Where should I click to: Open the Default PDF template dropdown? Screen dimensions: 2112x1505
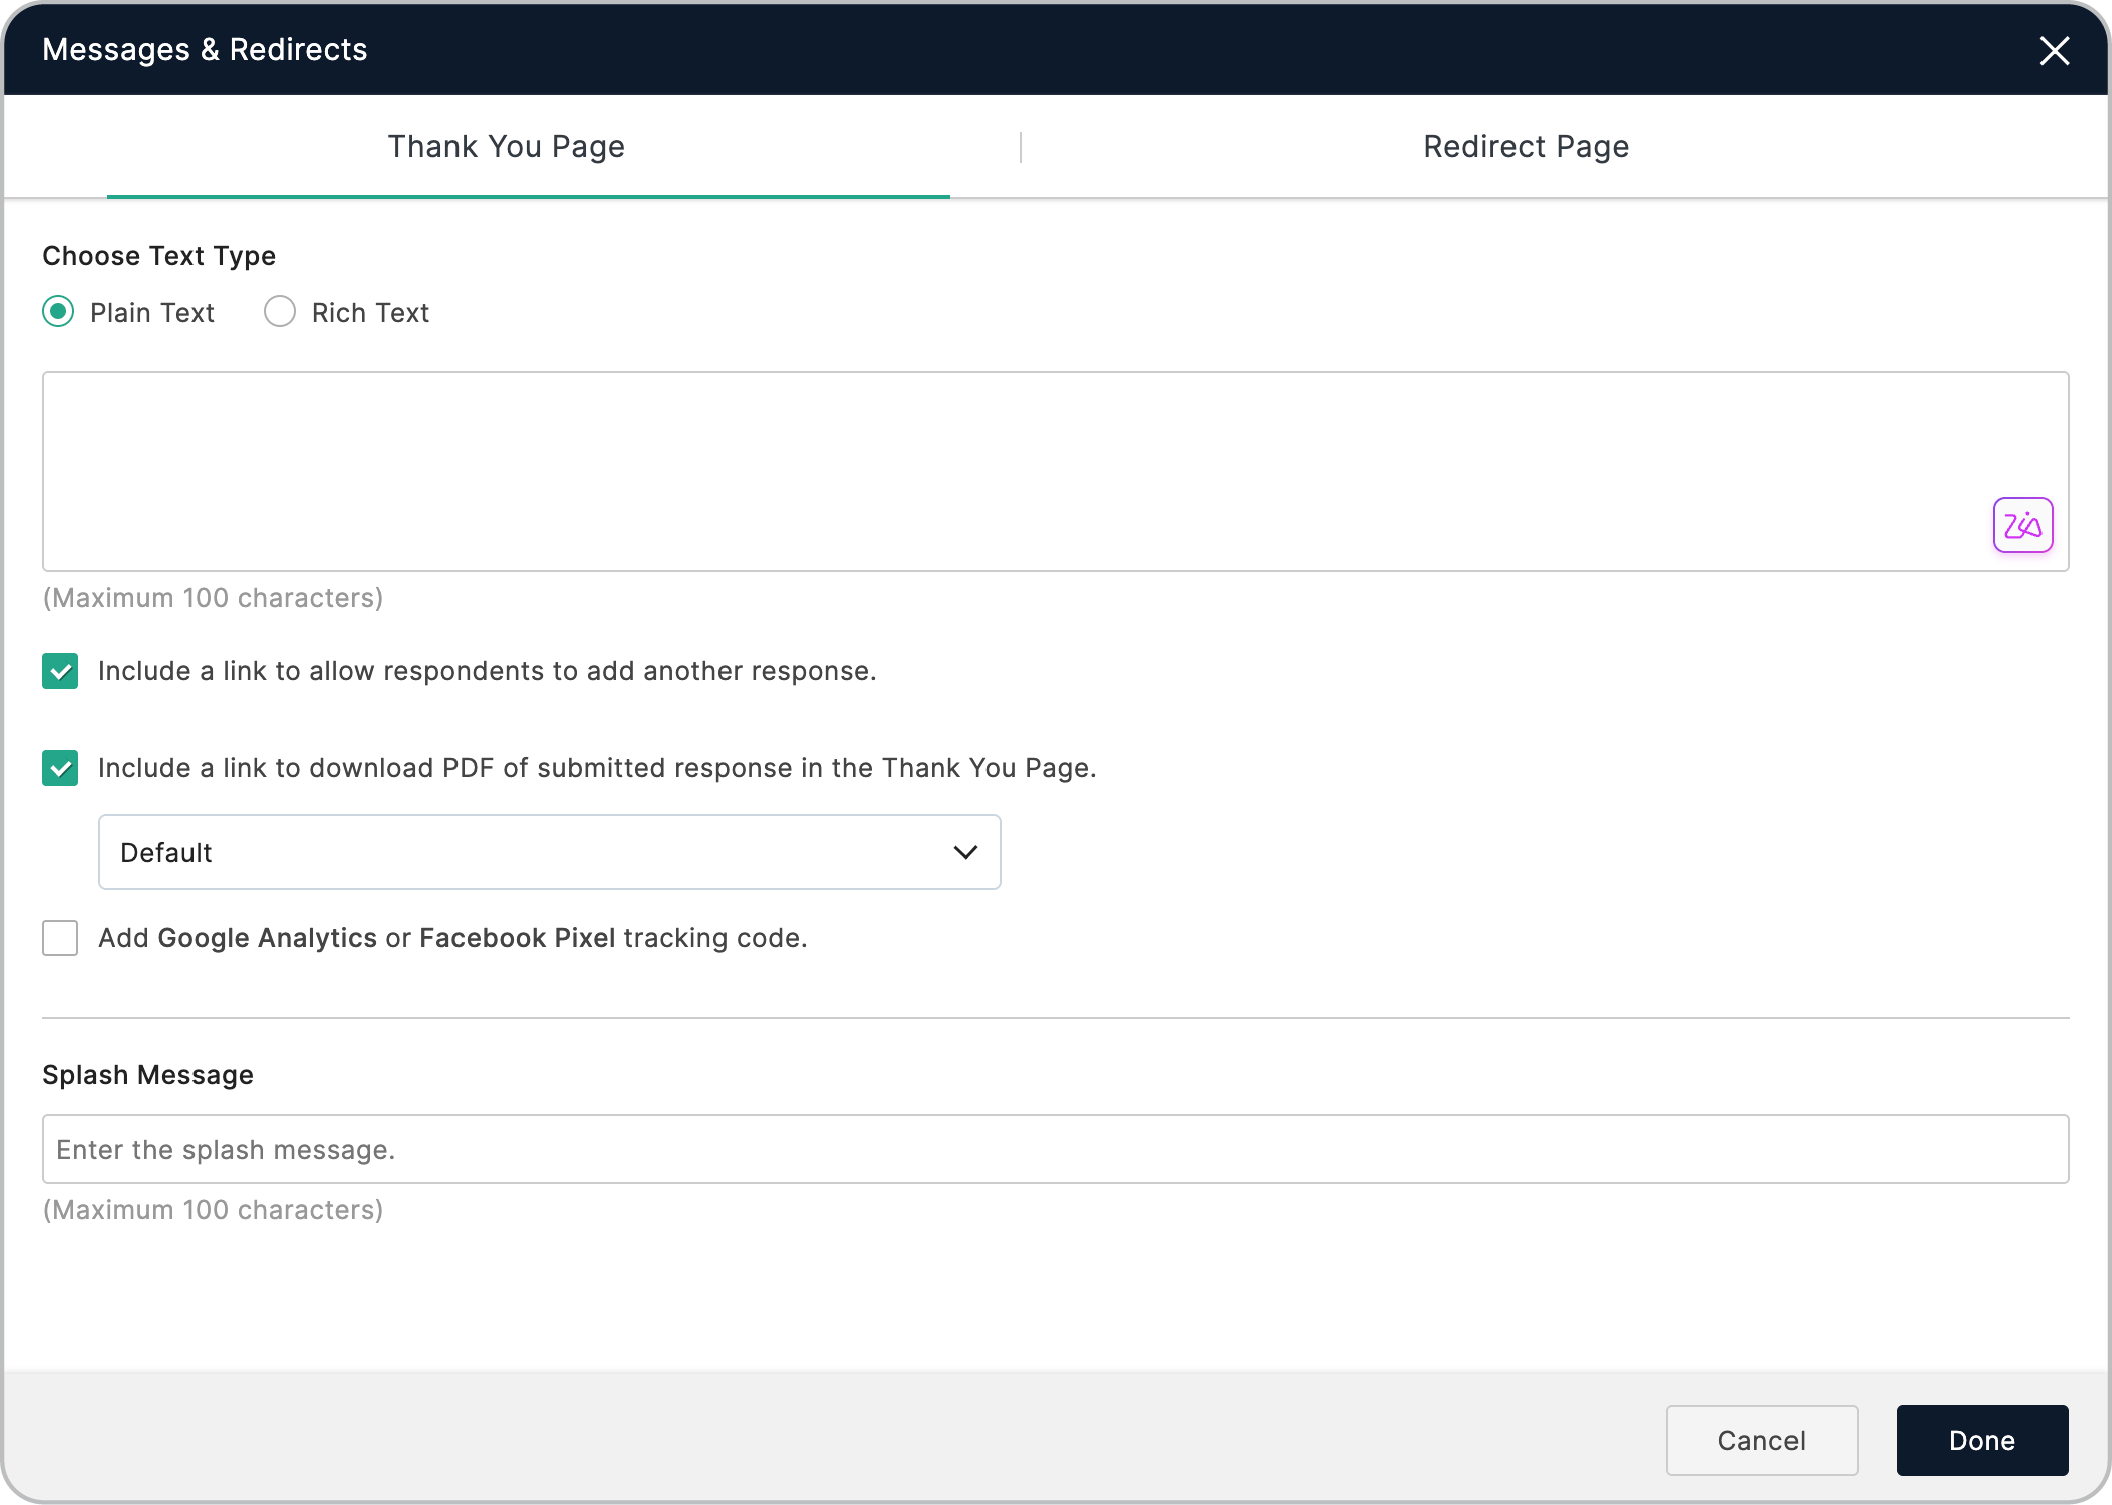(548, 852)
